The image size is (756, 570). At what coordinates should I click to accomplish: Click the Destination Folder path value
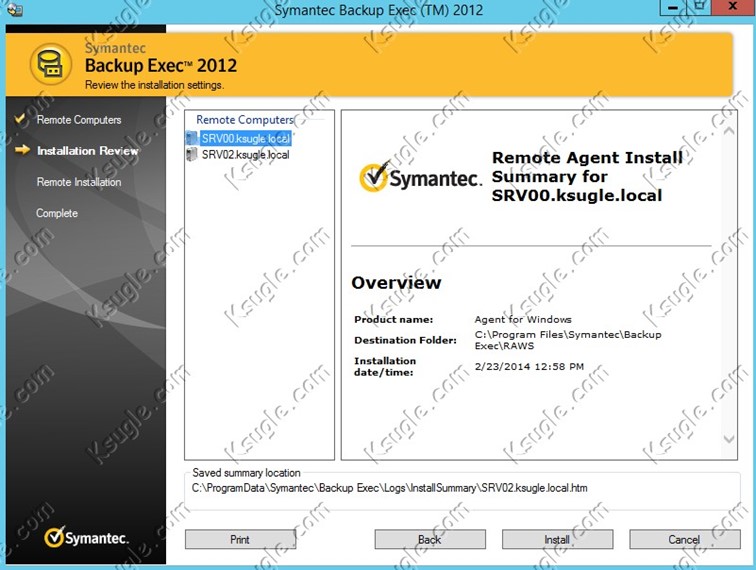568,340
